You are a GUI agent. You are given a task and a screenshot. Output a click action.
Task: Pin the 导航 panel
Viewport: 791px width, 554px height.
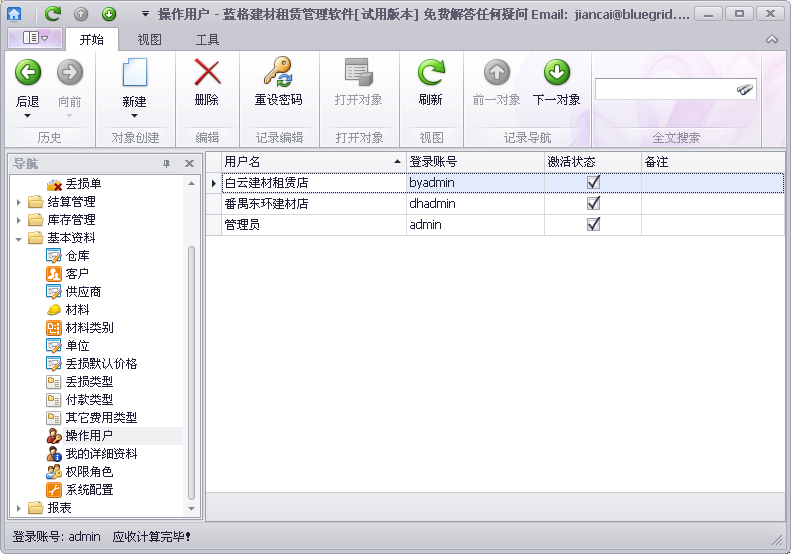[x=166, y=163]
